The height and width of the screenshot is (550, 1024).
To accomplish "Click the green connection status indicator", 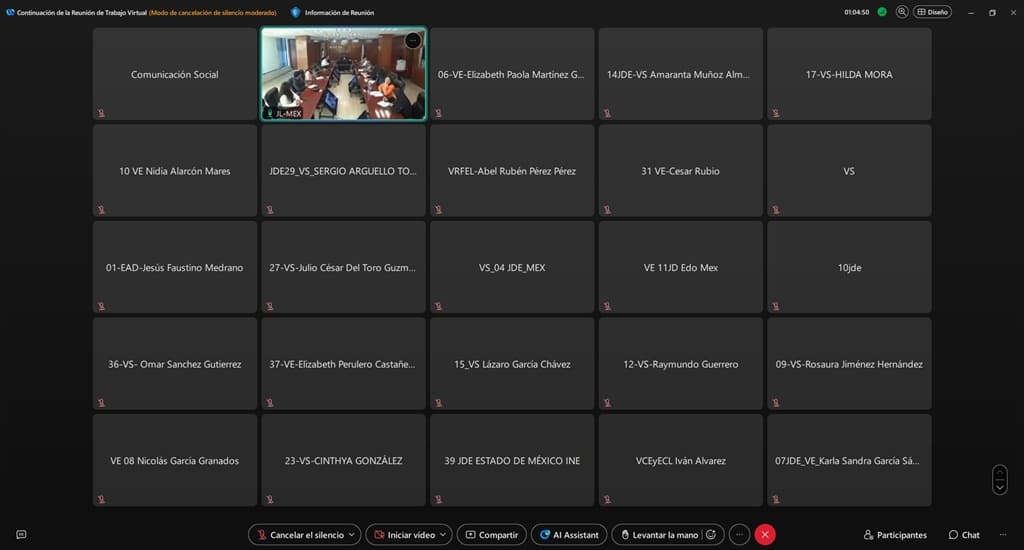I will (x=882, y=12).
